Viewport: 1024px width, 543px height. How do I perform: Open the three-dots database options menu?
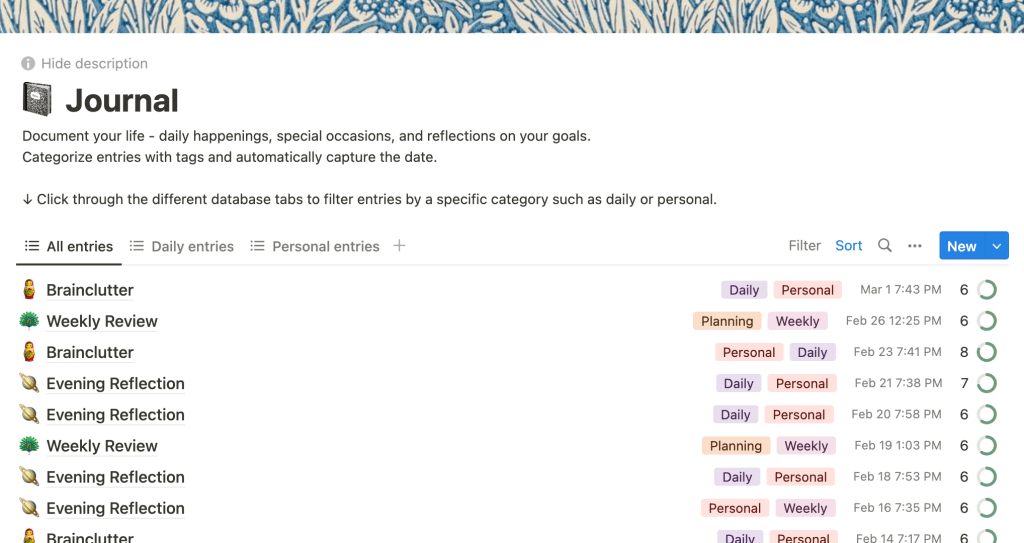[x=915, y=246]
